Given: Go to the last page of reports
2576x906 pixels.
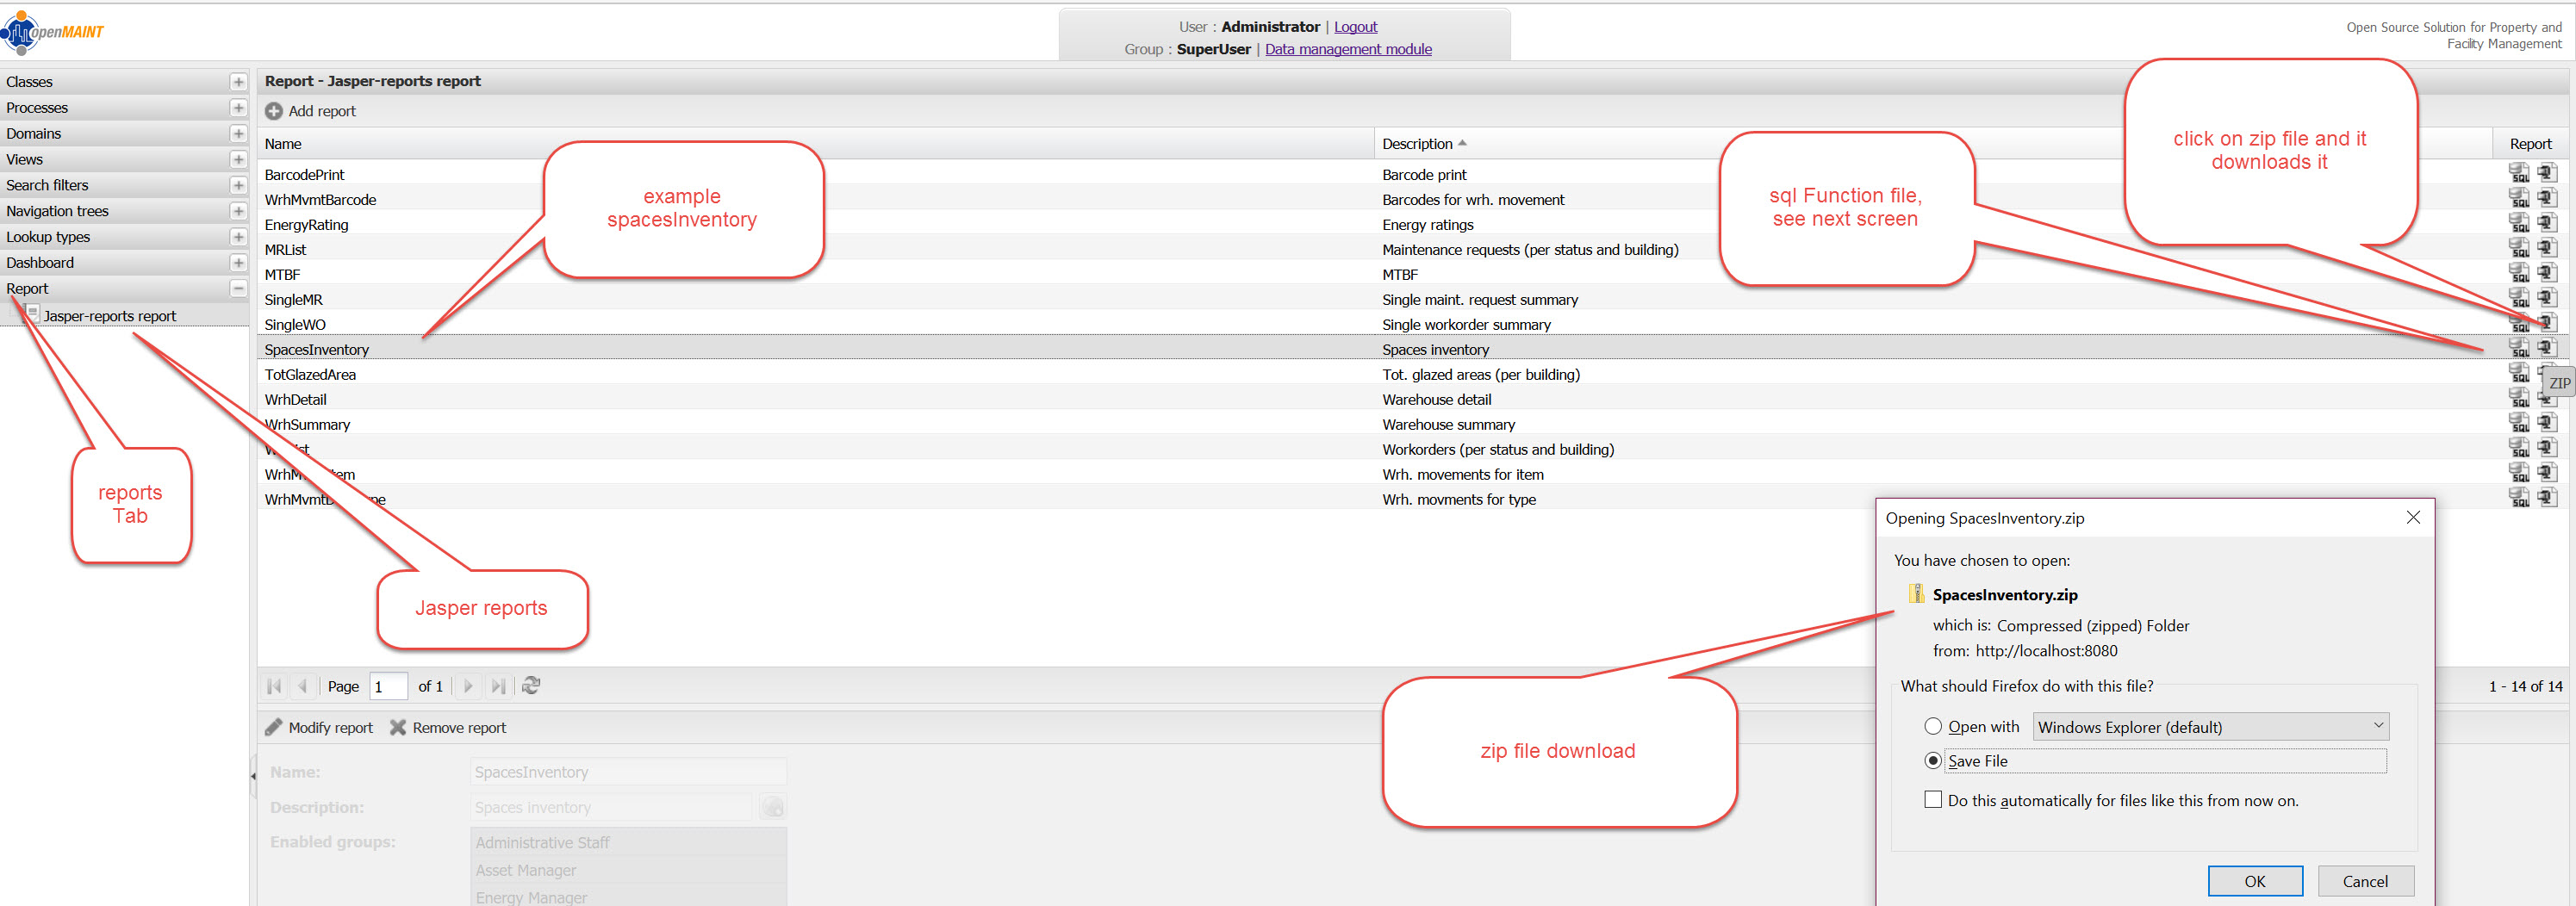Looking at the screenshot, I should (498, 686).
